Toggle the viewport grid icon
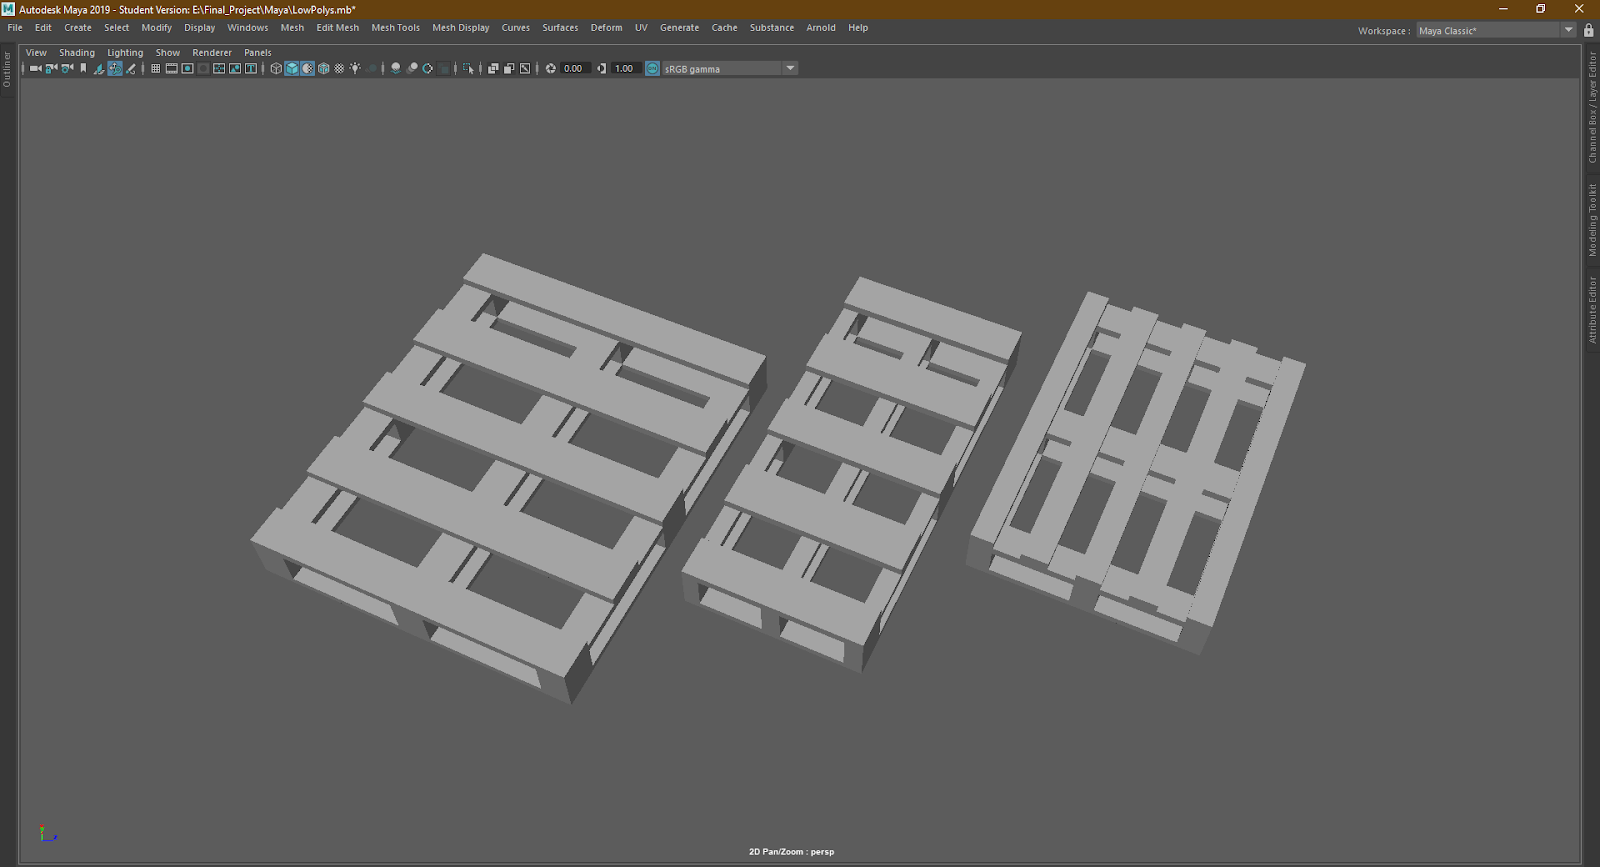 click(x=155, y=69)
